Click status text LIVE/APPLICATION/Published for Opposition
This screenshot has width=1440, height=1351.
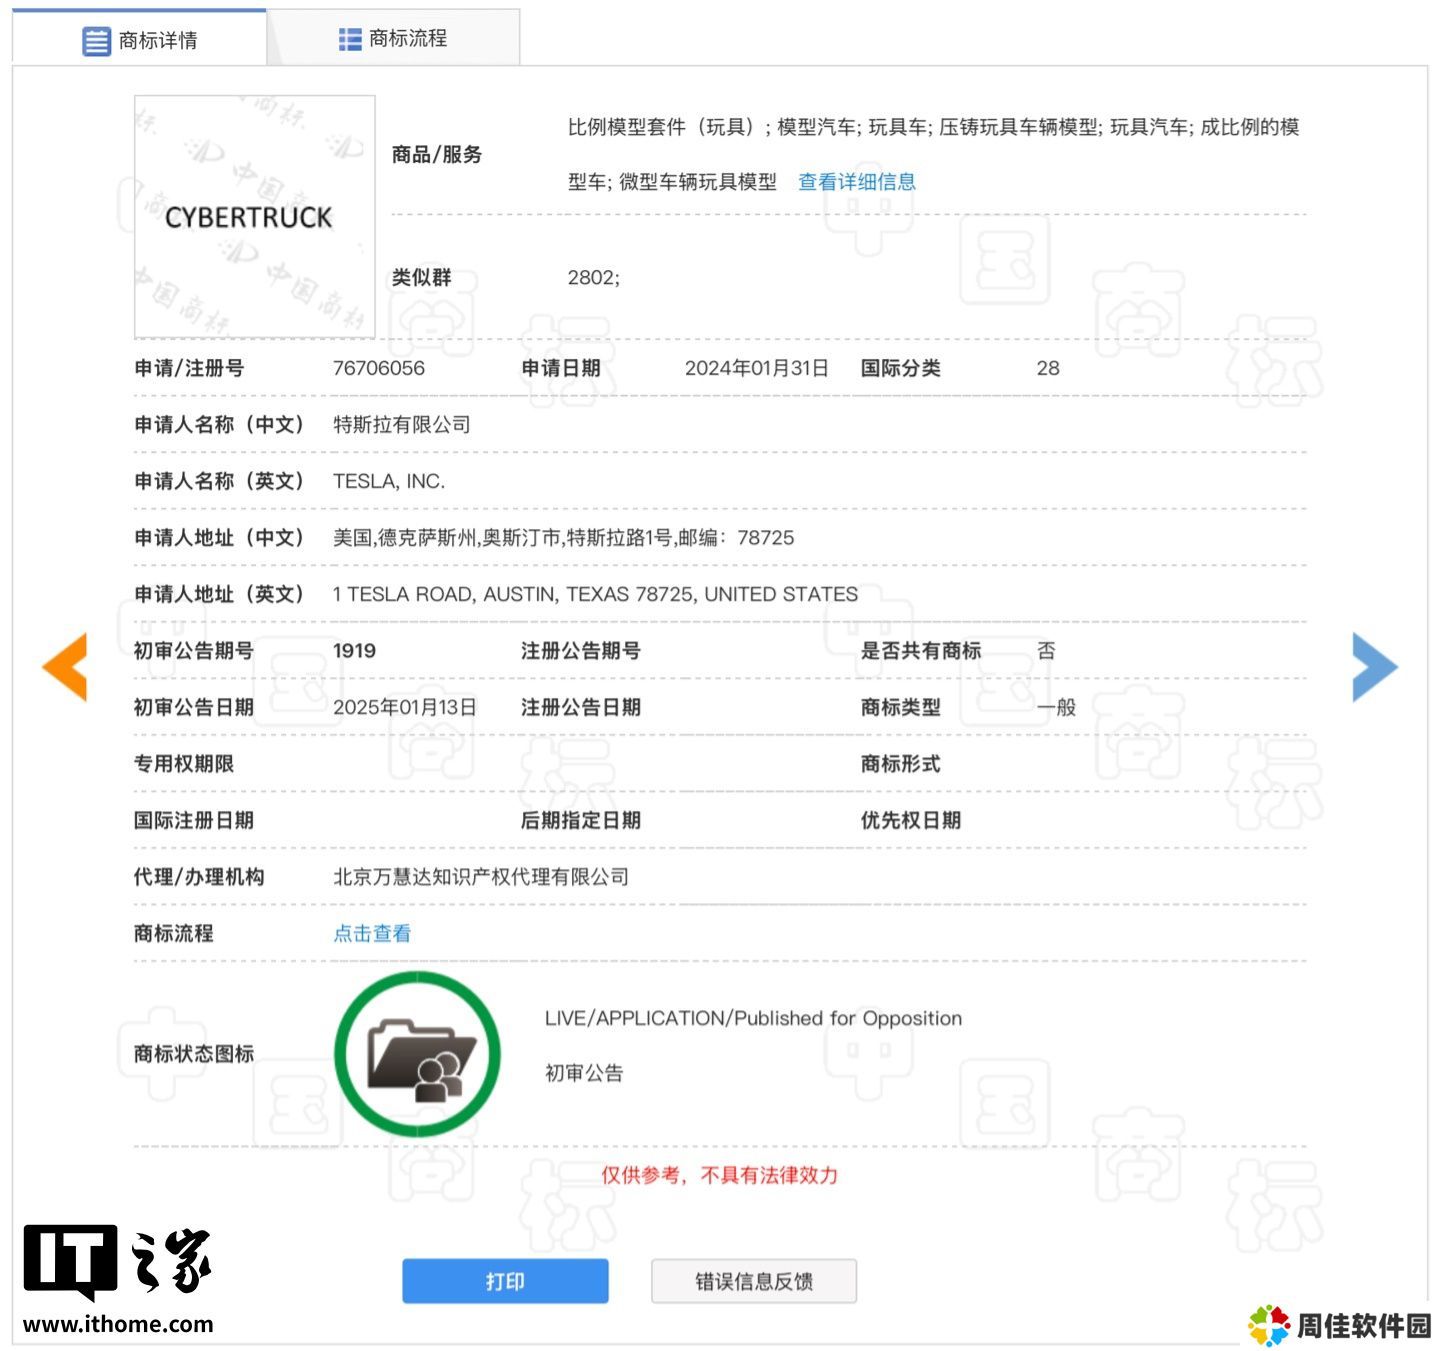point(753,1018)
